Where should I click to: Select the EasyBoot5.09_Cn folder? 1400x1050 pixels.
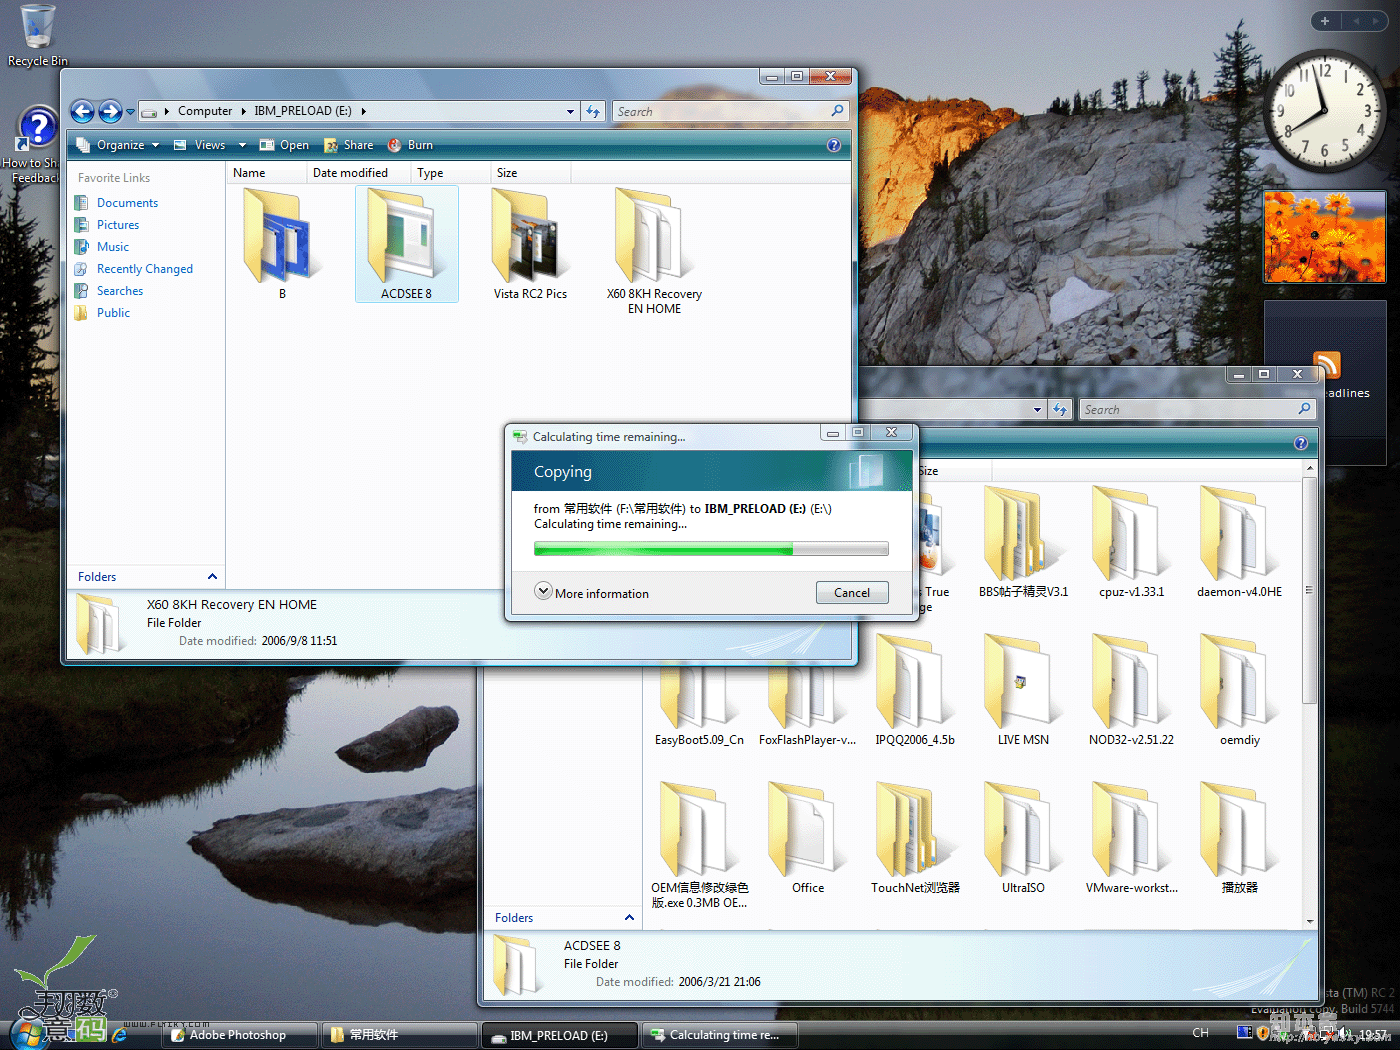click(699, 700)
